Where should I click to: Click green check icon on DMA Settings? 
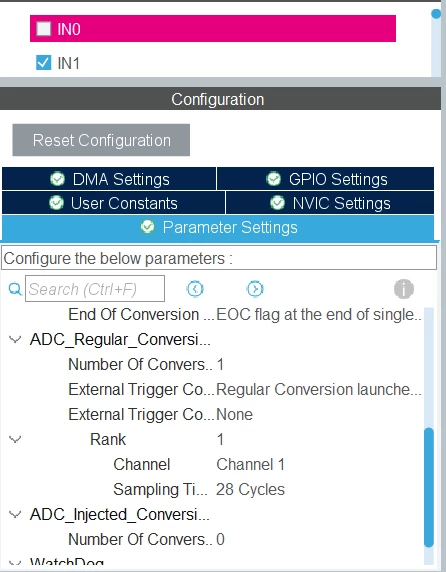pyautogui.click(x=58, y=179)
